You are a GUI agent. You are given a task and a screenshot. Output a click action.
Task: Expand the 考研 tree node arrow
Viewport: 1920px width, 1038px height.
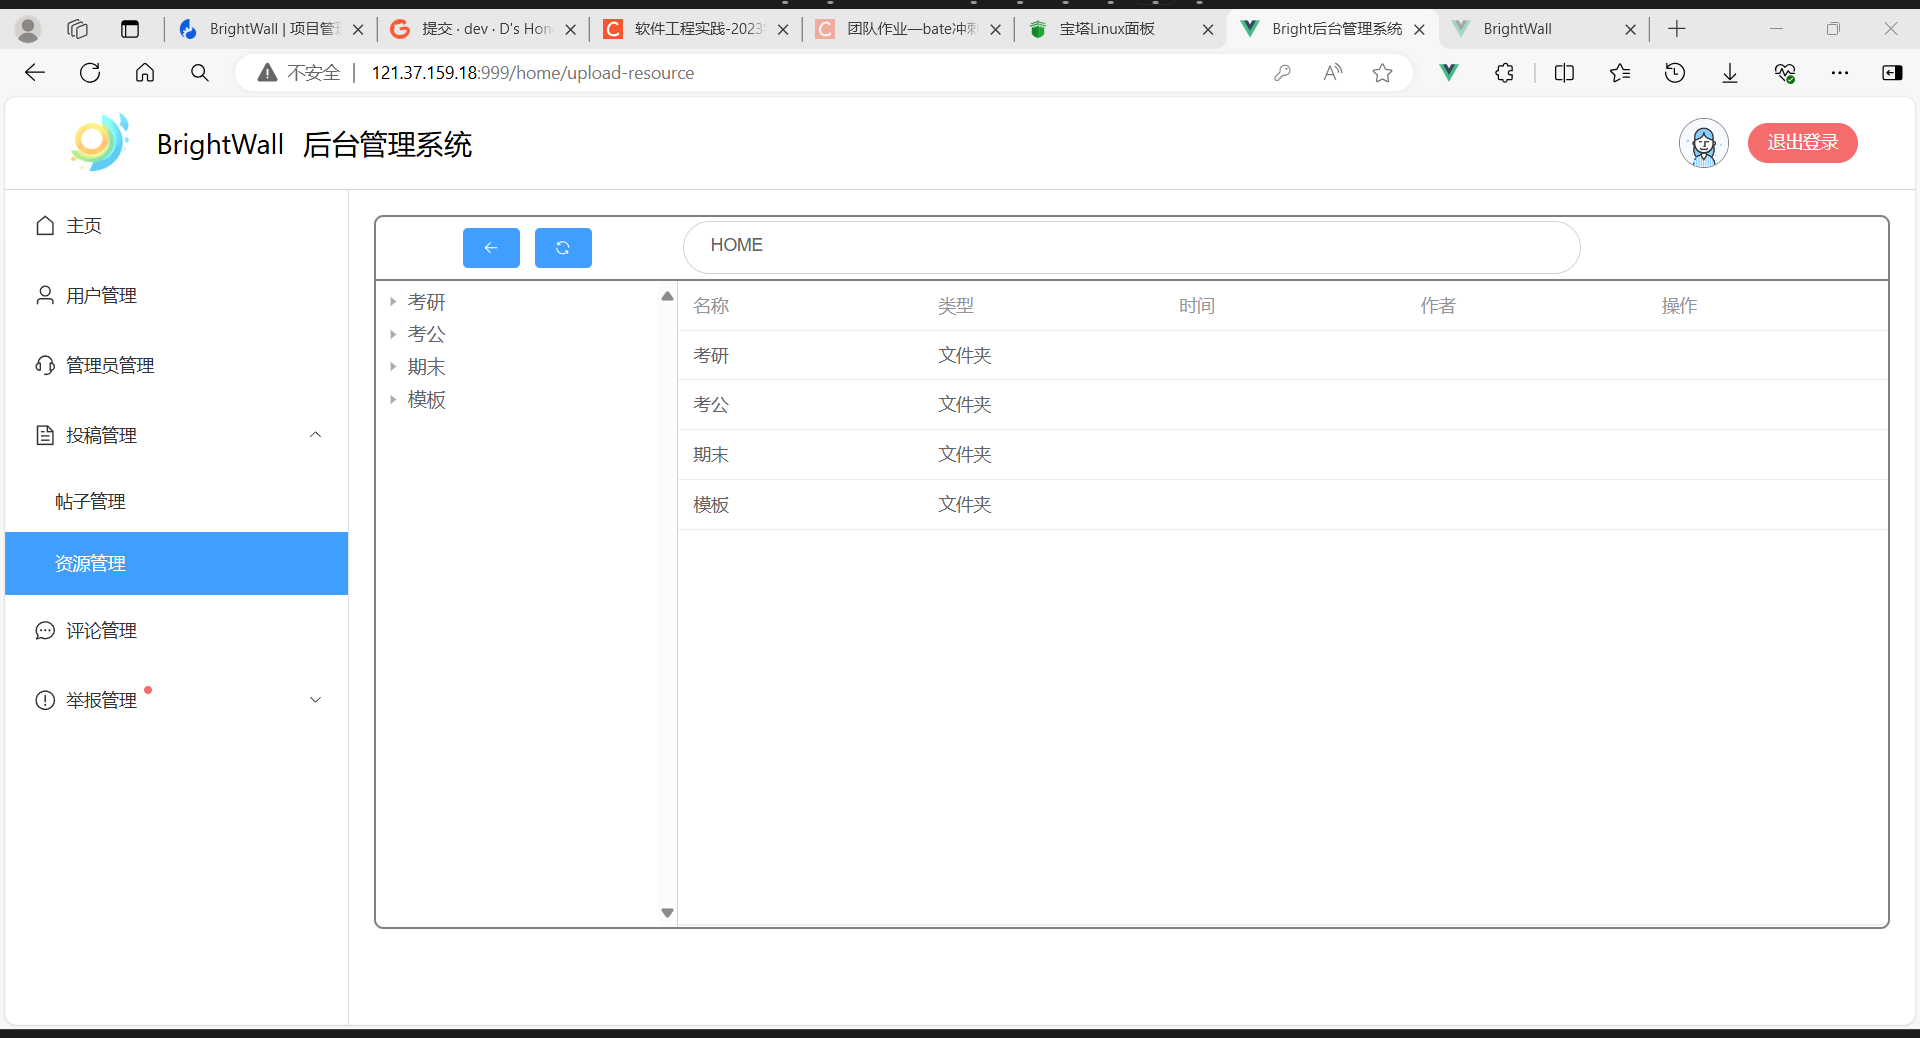(x=393, y=301)
